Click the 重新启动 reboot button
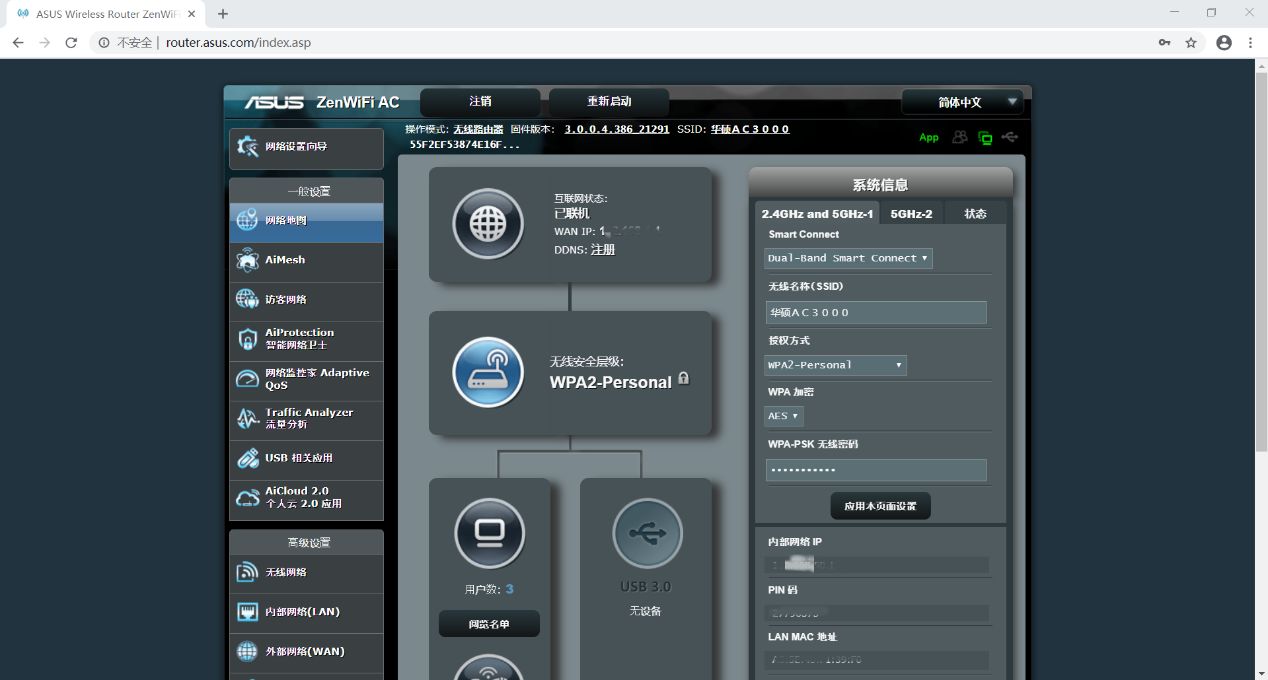 pos(609,102)
